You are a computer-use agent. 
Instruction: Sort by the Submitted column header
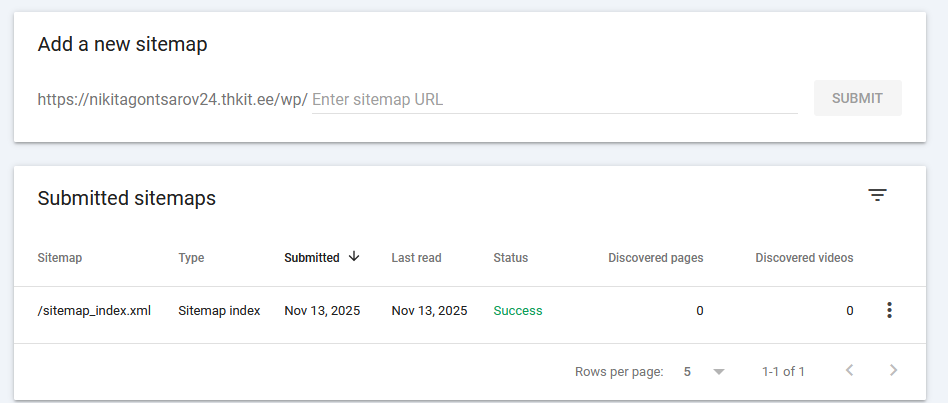click(312, 257)
